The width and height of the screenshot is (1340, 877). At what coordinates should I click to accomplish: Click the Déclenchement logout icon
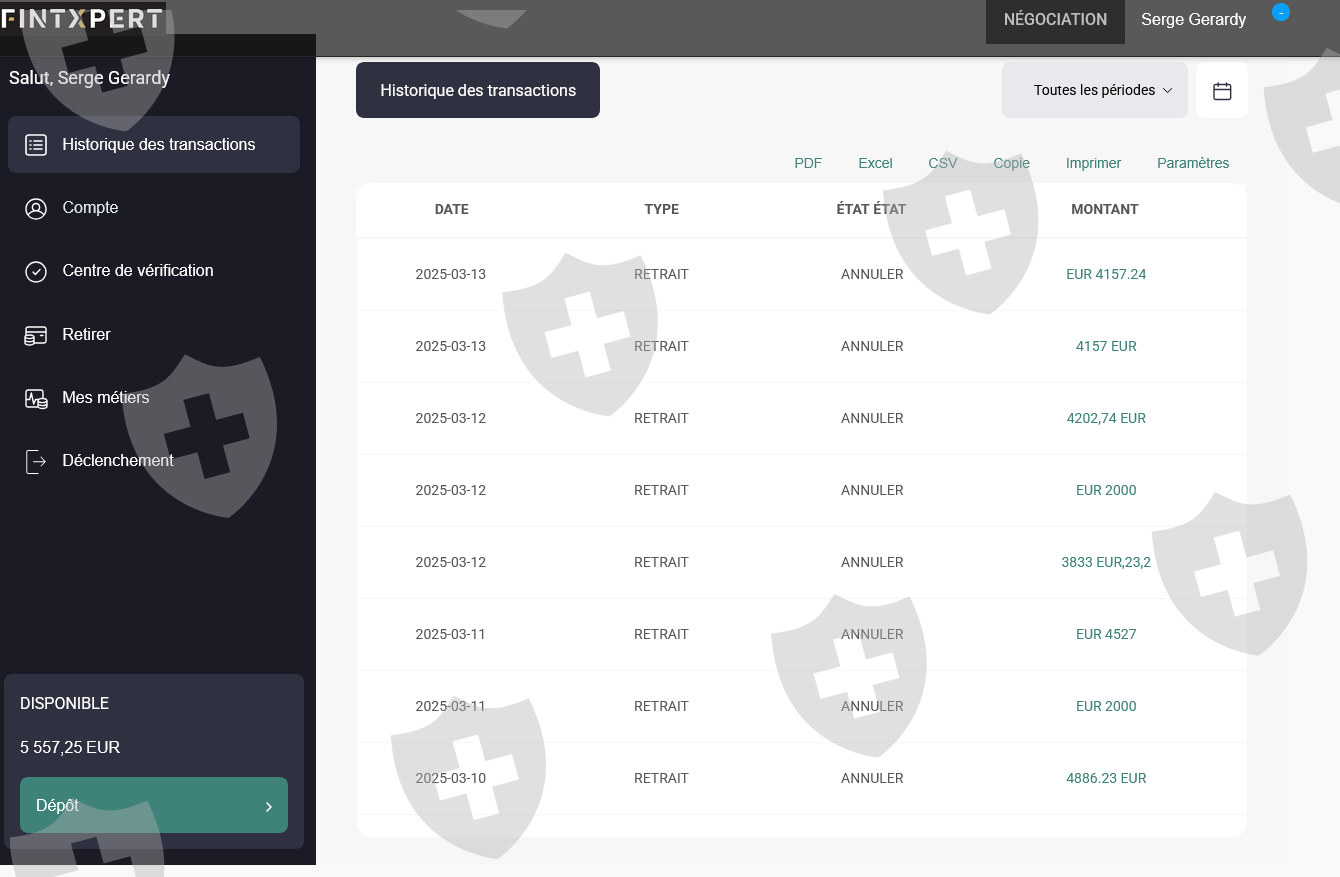click(x=36, y=461)
